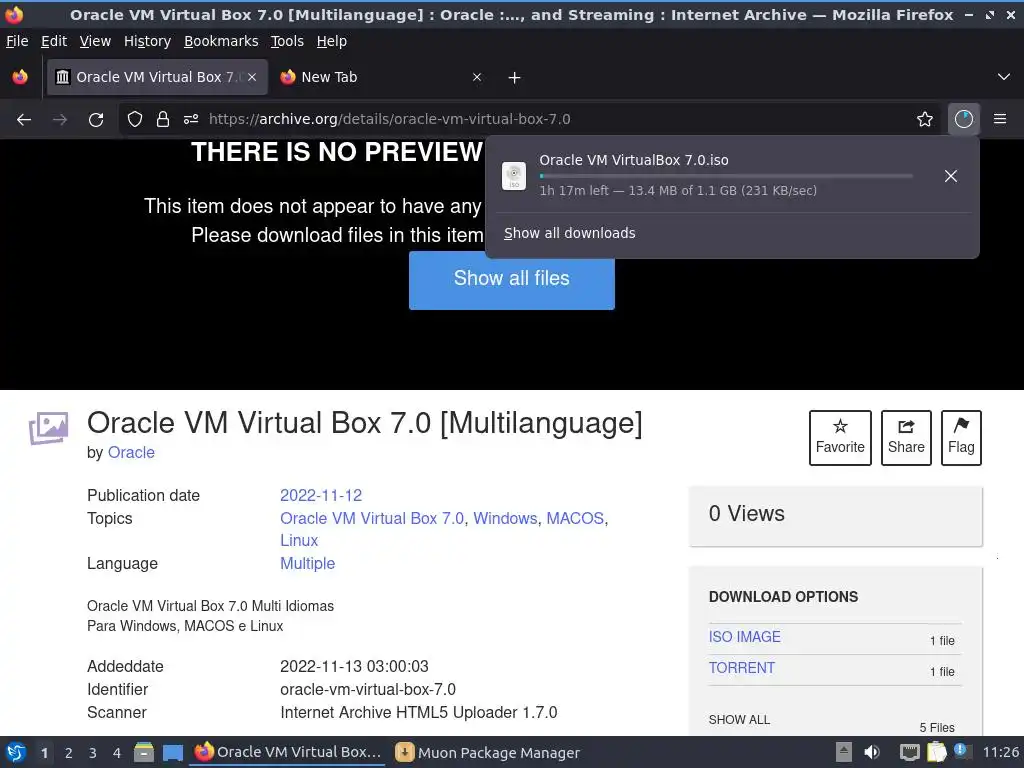Open the taskbar application menu launcher
The image size is (1024, 768).
16,753
